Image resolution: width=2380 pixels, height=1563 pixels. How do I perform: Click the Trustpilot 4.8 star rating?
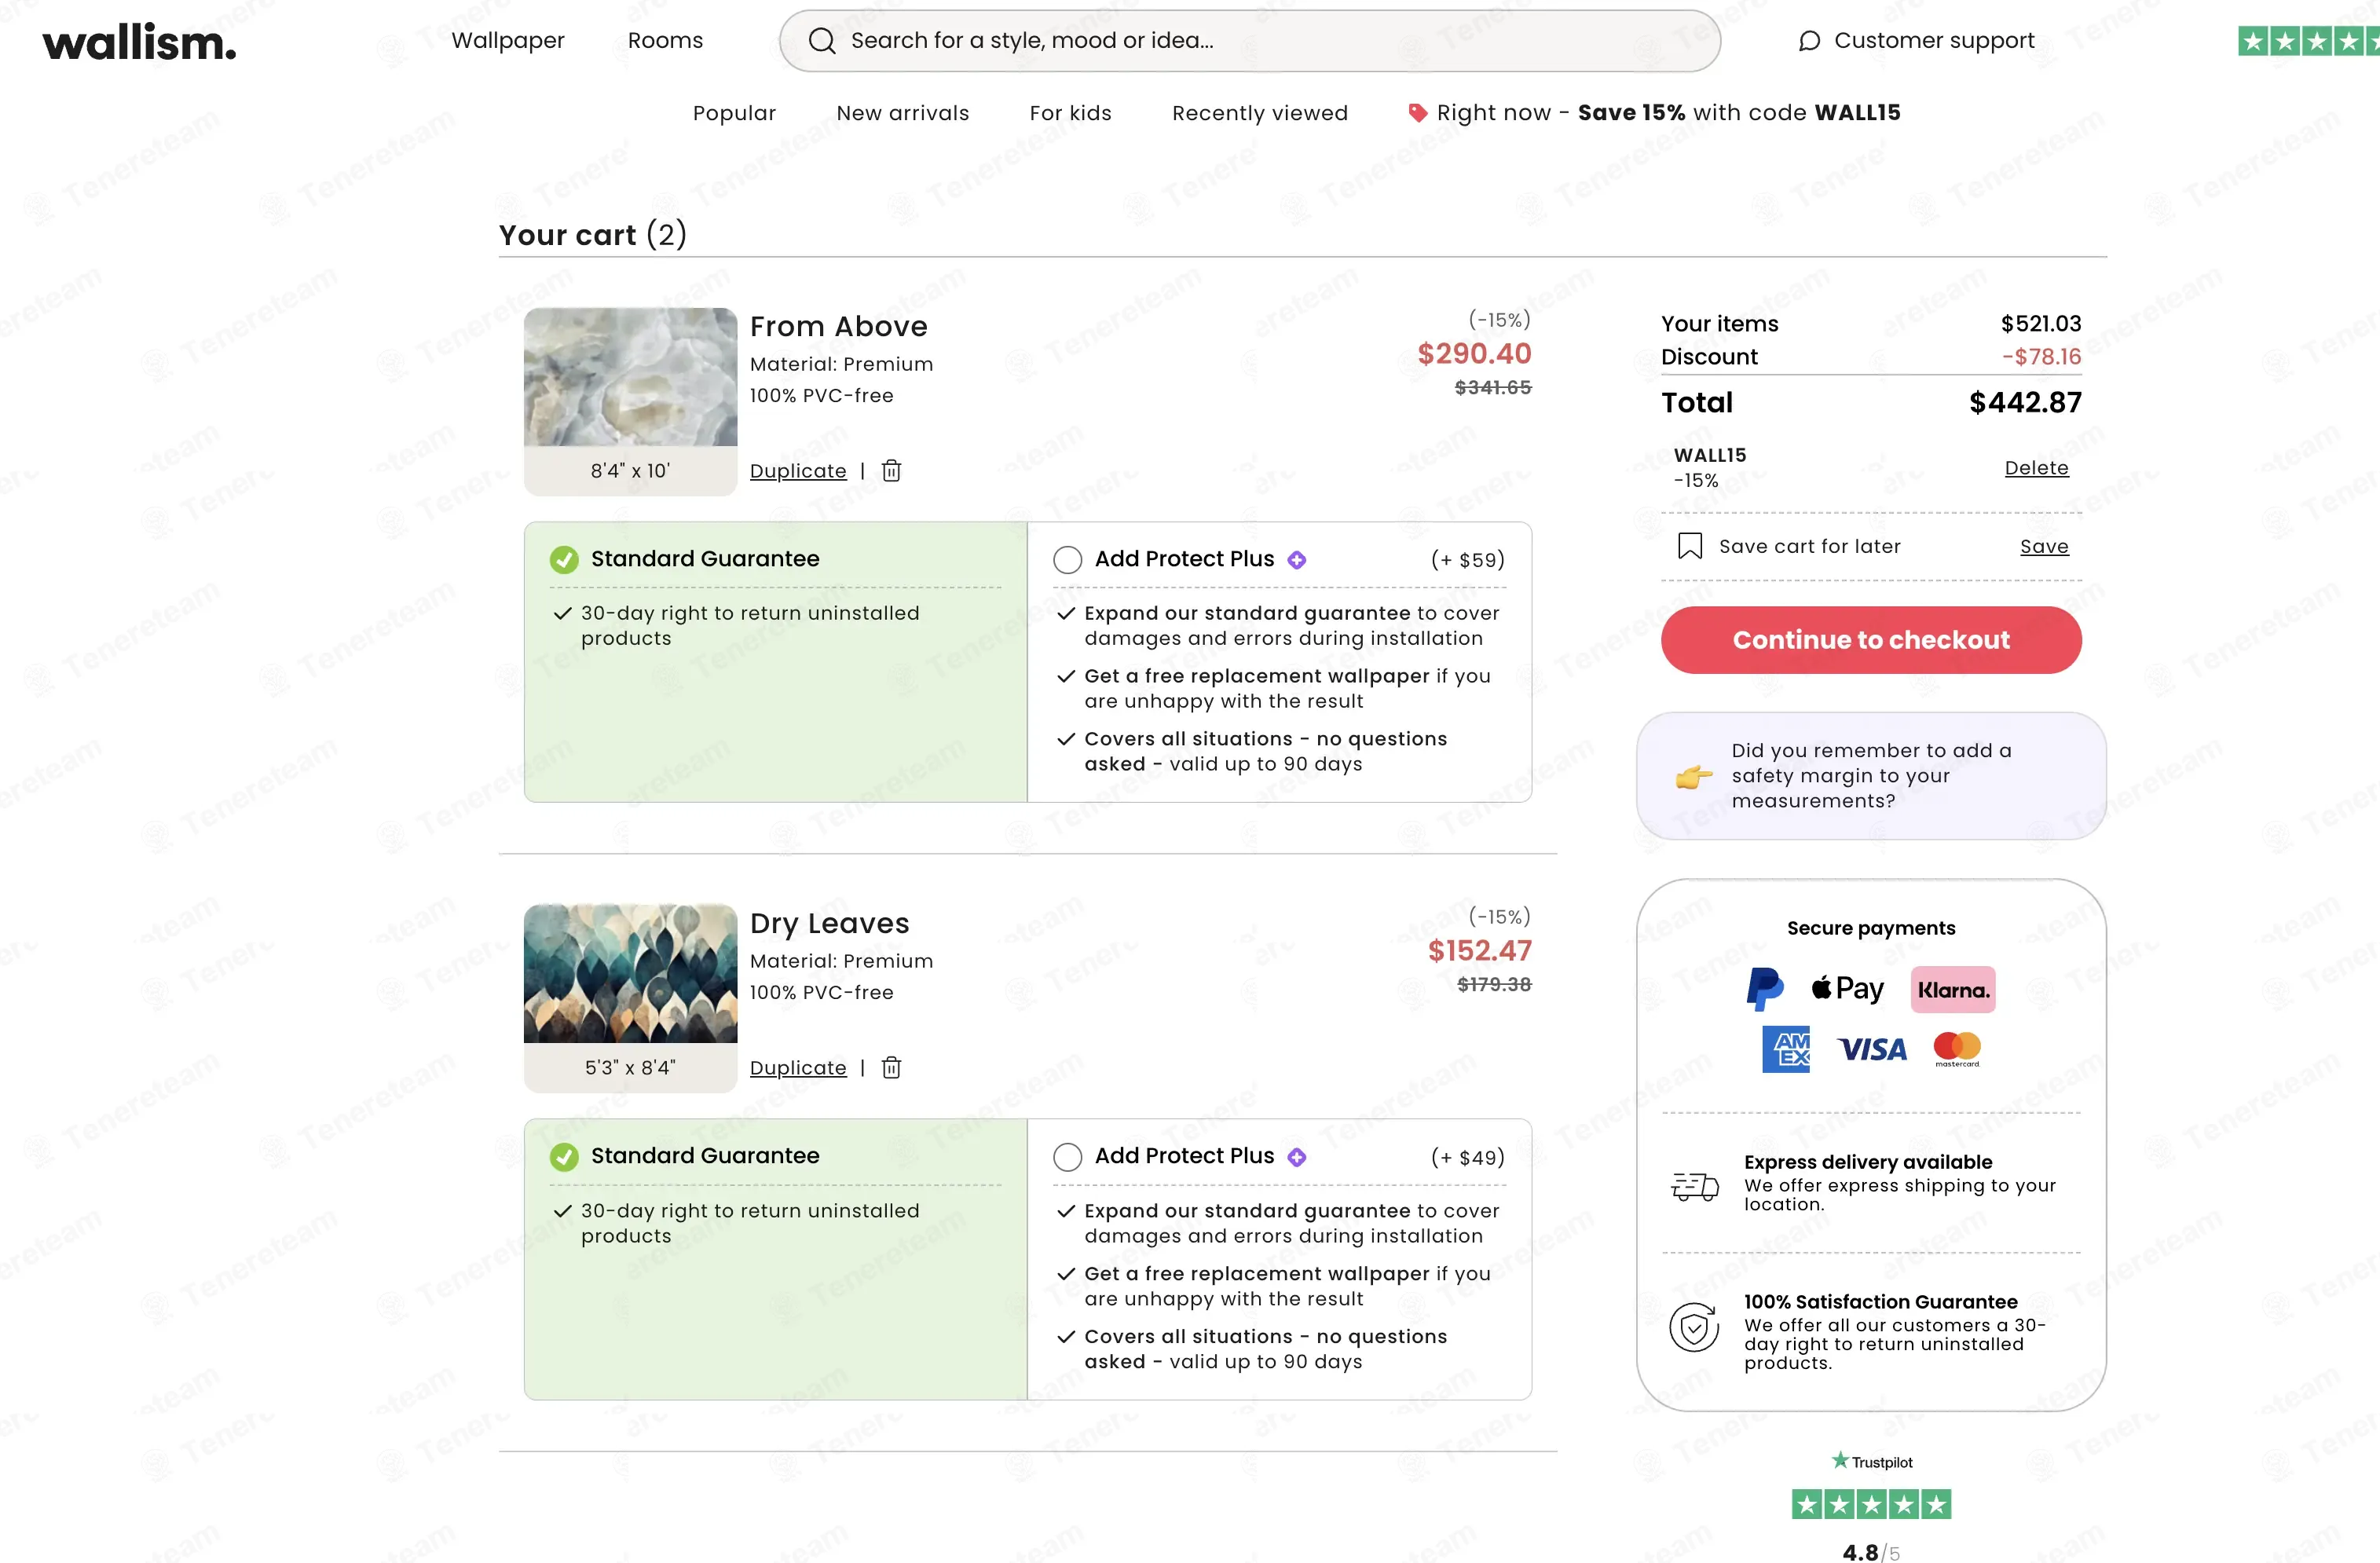click(x=1871, y=1505)
